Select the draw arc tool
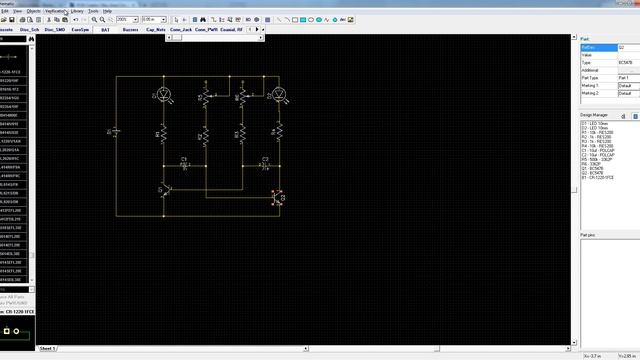Viewport: 640px width, 360px height. pyautogui.click(x=287, y=20)
